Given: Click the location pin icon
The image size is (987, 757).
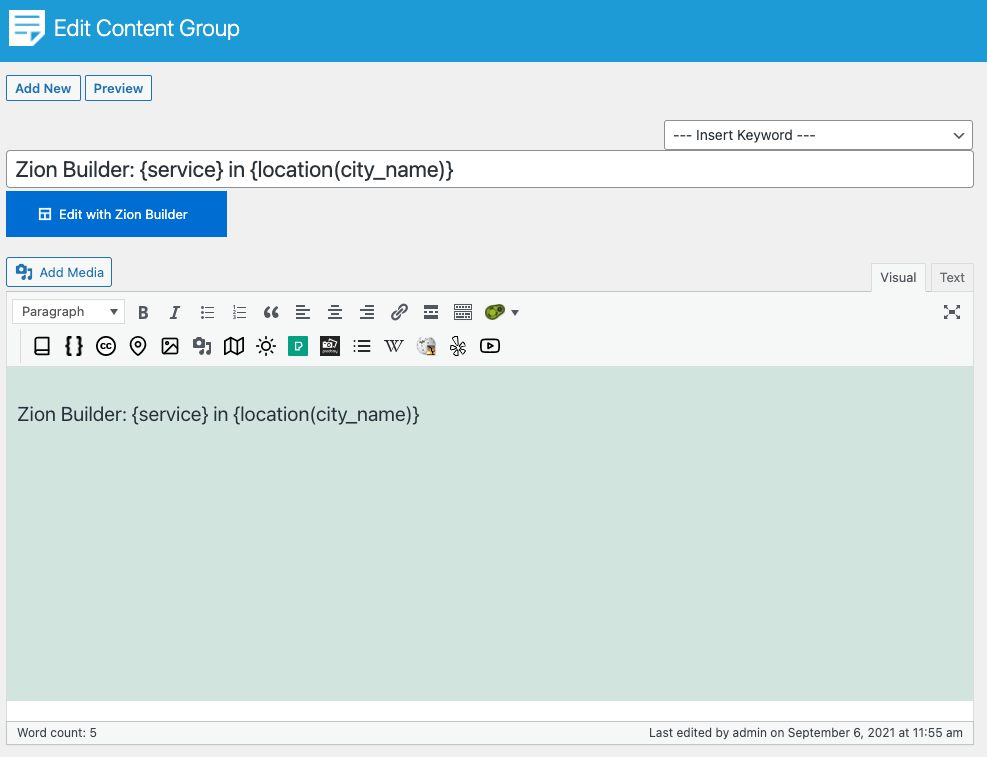Looking at the screenshot, I should (x=138, y=346).
